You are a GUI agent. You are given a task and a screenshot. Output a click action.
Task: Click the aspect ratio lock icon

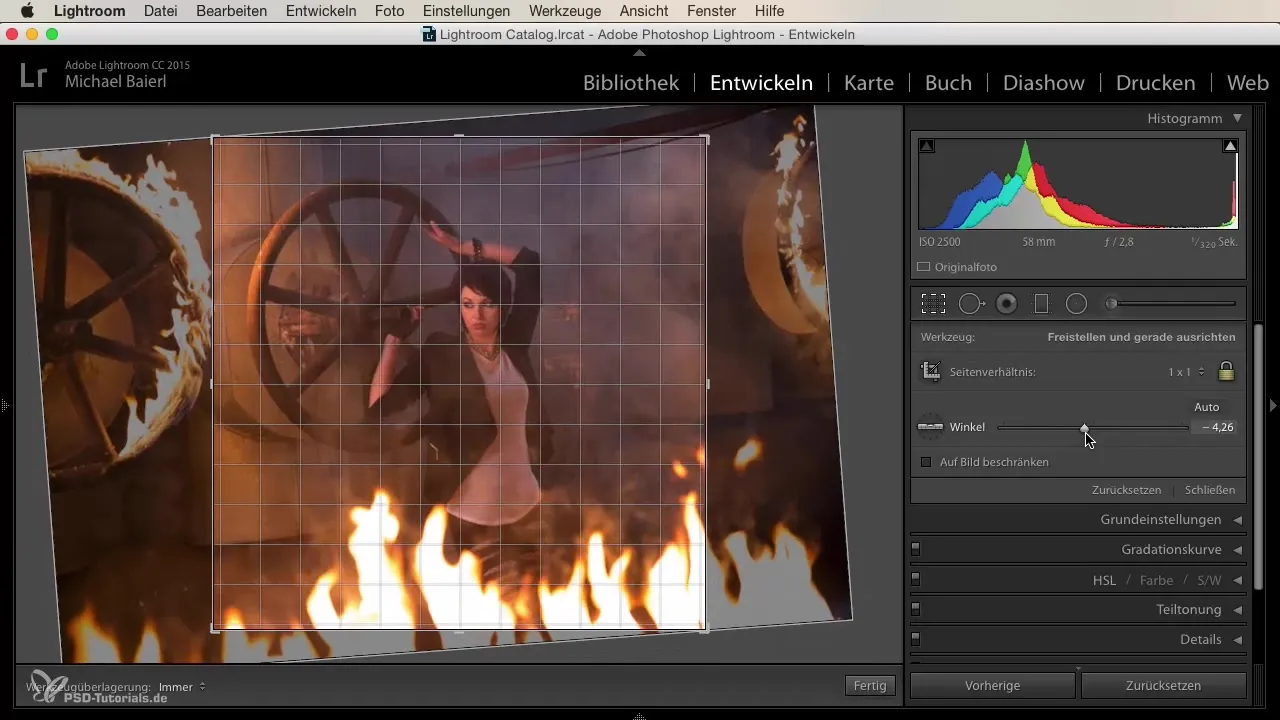[x=1226, y=371]
